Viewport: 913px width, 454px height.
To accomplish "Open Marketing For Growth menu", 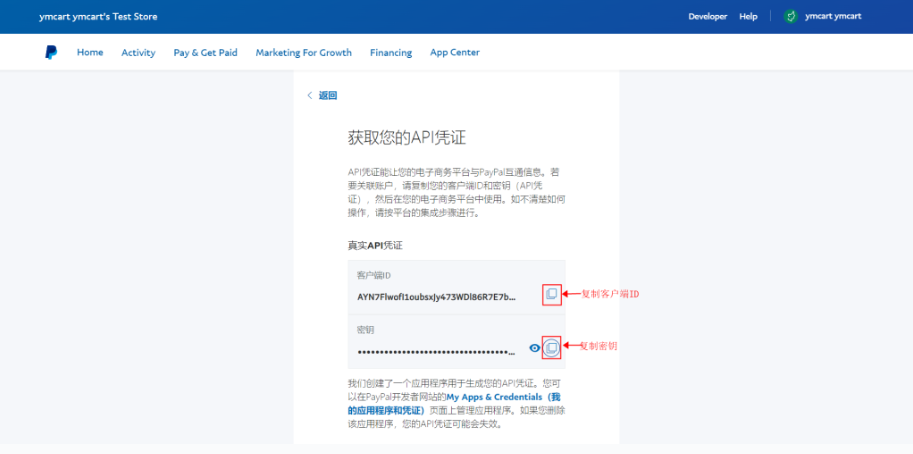I will coord(303,52).
